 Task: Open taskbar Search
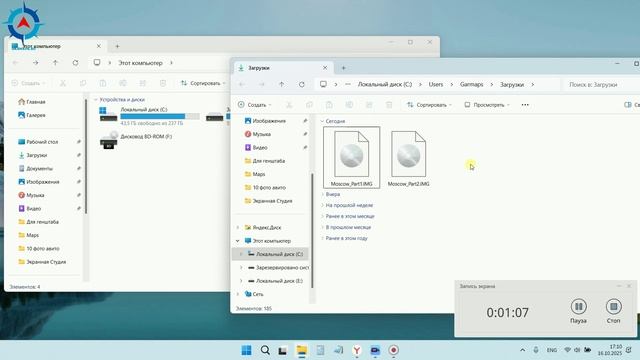[x=265, y=350]
